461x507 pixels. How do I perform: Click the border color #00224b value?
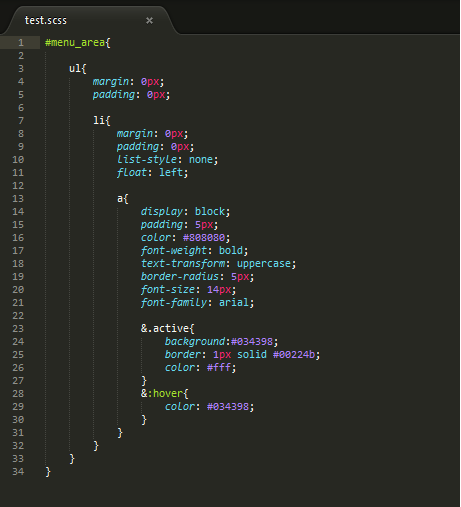tap(294, 355)
